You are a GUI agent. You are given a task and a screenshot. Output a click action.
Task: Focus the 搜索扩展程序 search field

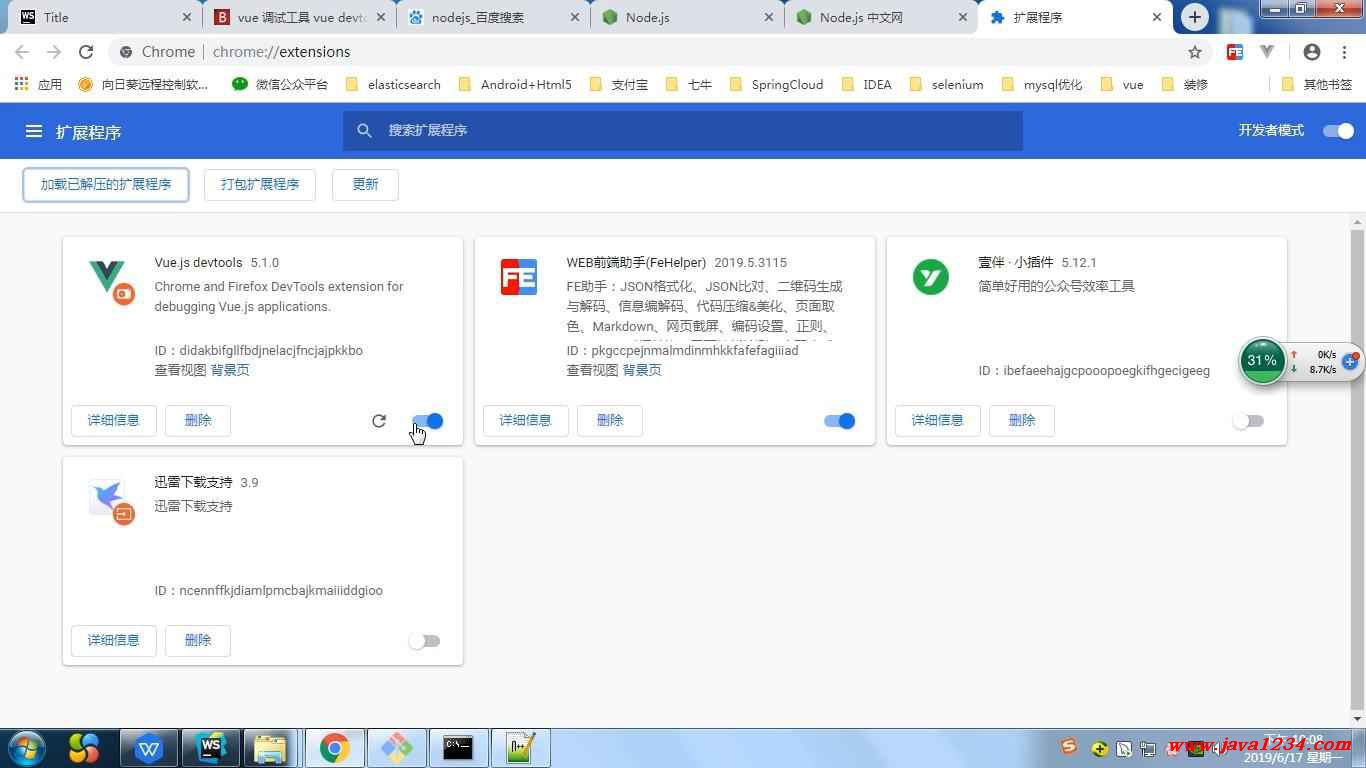pos(683,131)
